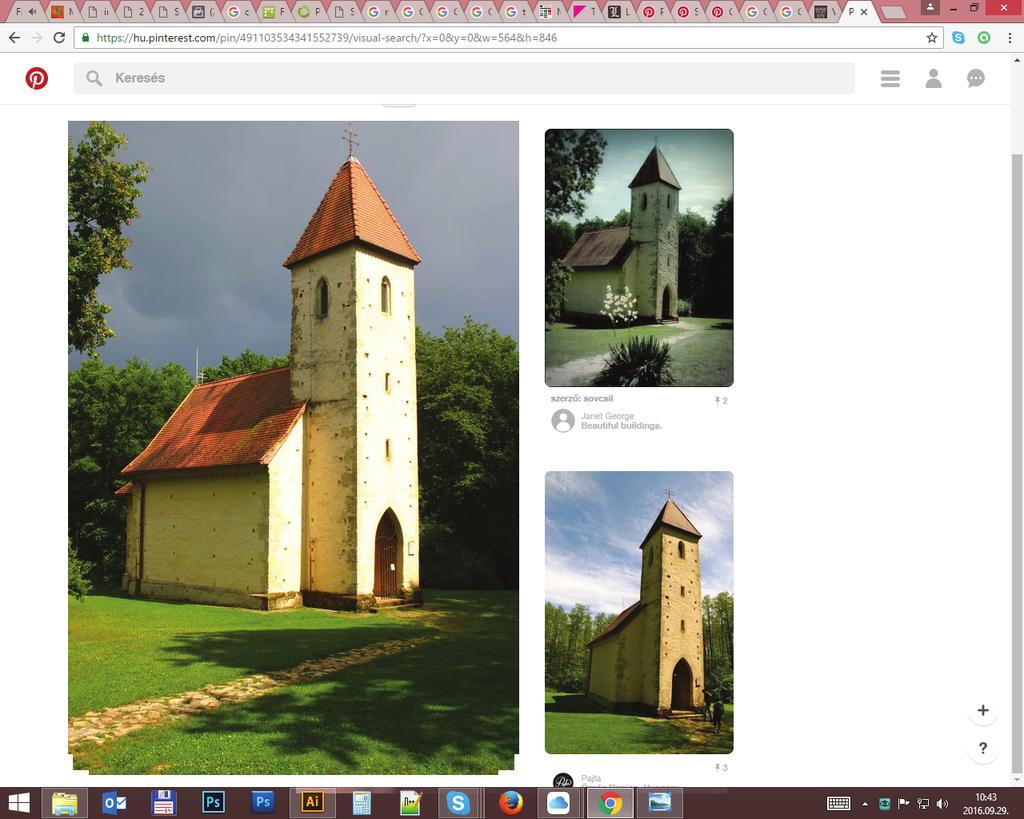Click the scrollbar down arrow
The width and height of the screenshot is (1024, 819).
(x=1017, y=780)
